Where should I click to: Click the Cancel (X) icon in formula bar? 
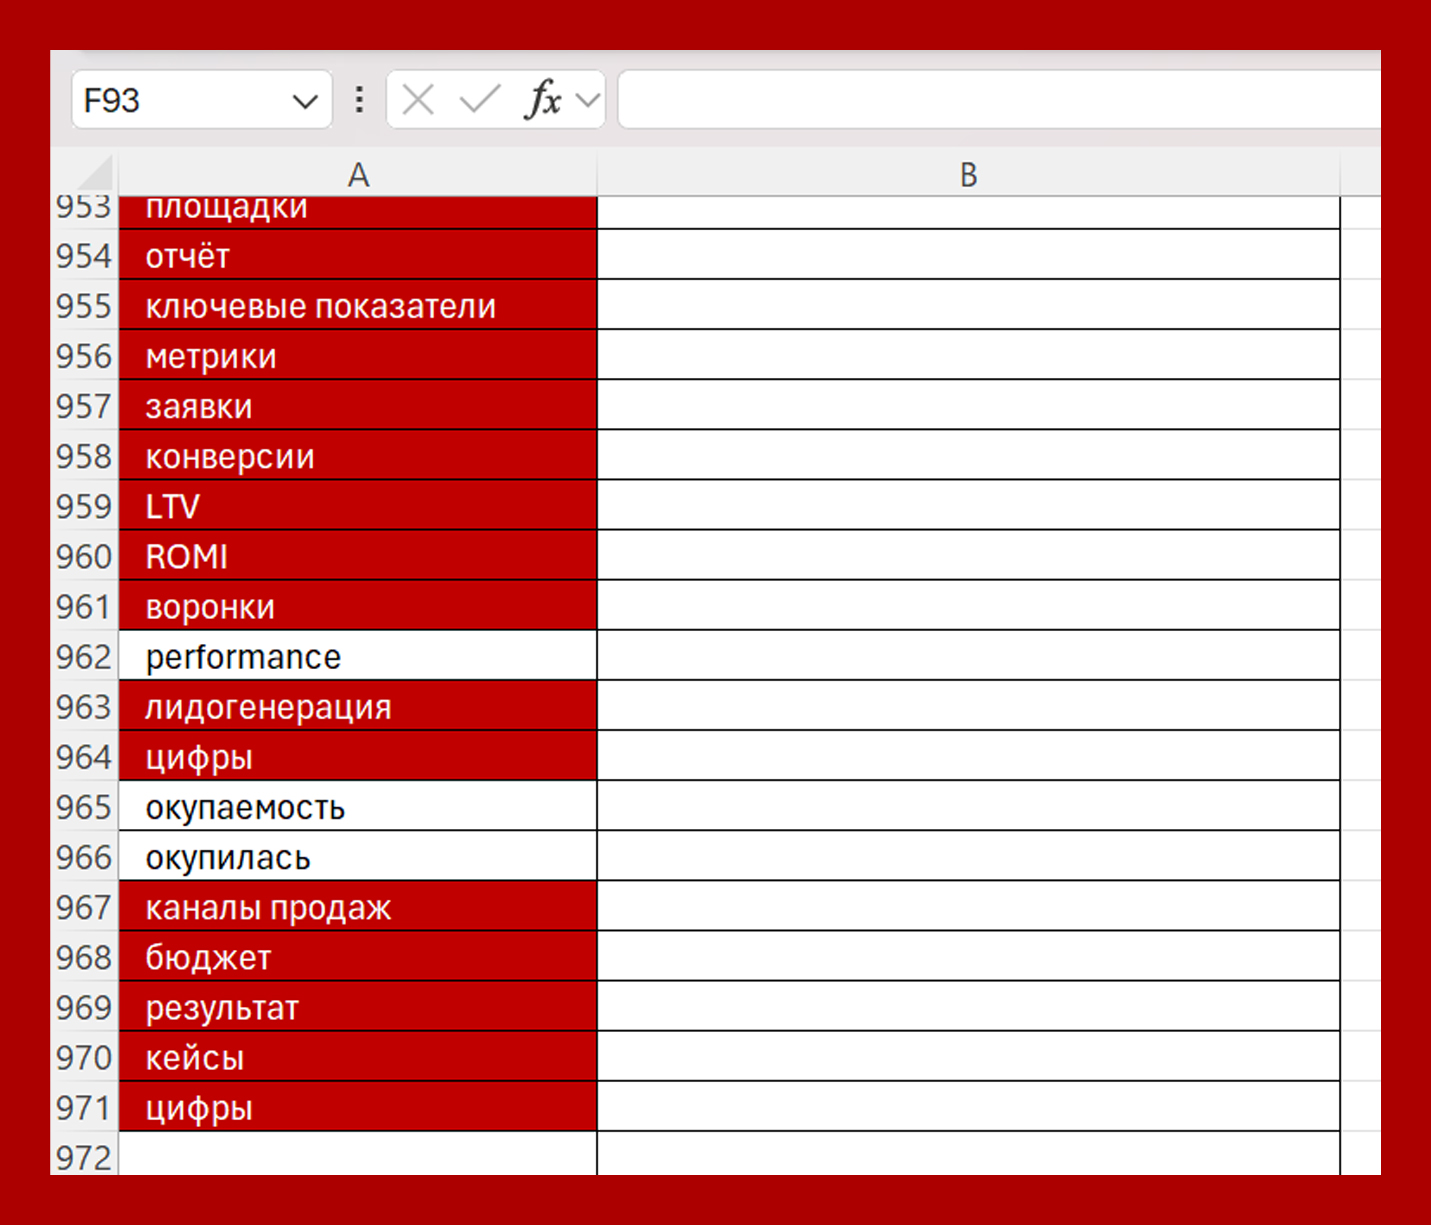418,100
